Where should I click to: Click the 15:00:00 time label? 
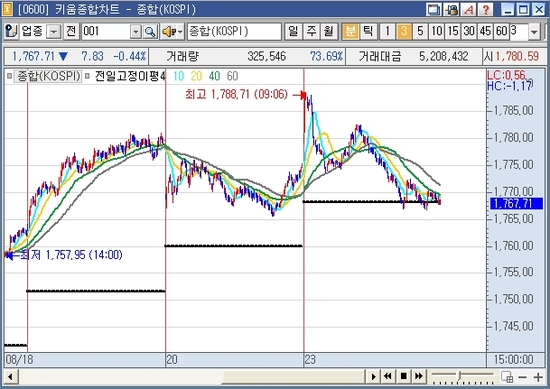coord(513,360)
